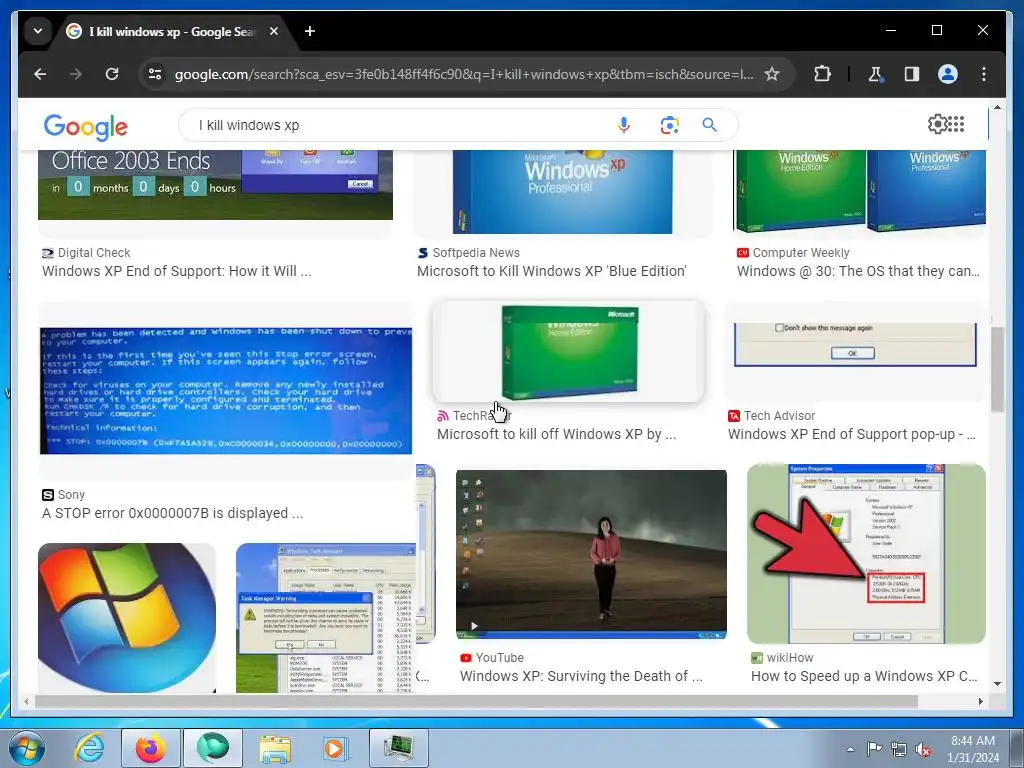Open the Action Center flag icon
Viewport: 1024px width, 768px height.
click(874, 749)
